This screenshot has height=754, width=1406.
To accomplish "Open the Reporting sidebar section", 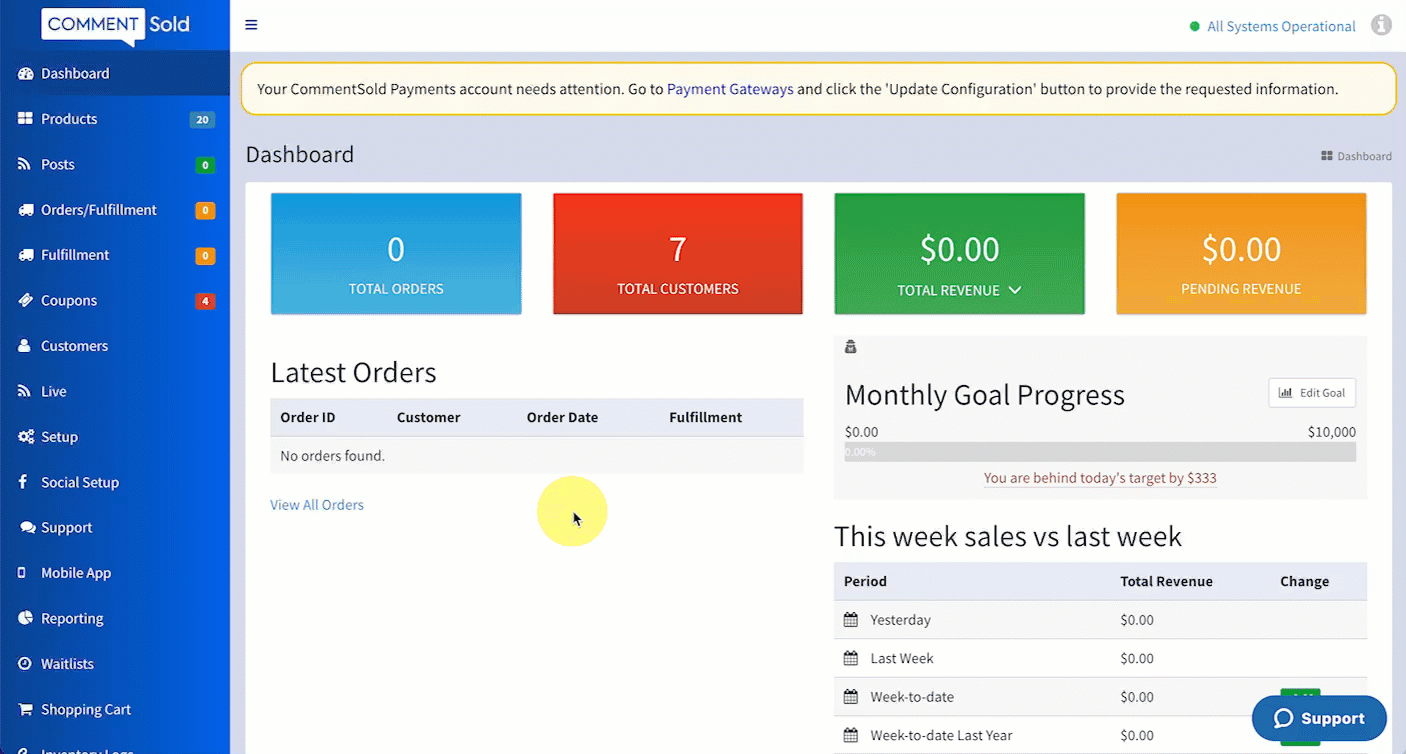I will coord(72,618).
